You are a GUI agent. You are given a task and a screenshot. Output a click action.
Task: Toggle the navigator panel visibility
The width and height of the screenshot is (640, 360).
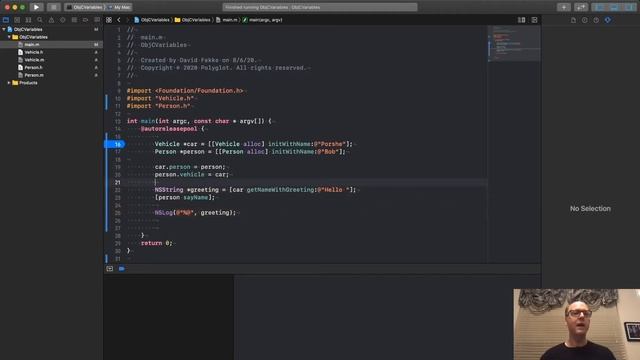pyautogui.click(x=600, y=7)
